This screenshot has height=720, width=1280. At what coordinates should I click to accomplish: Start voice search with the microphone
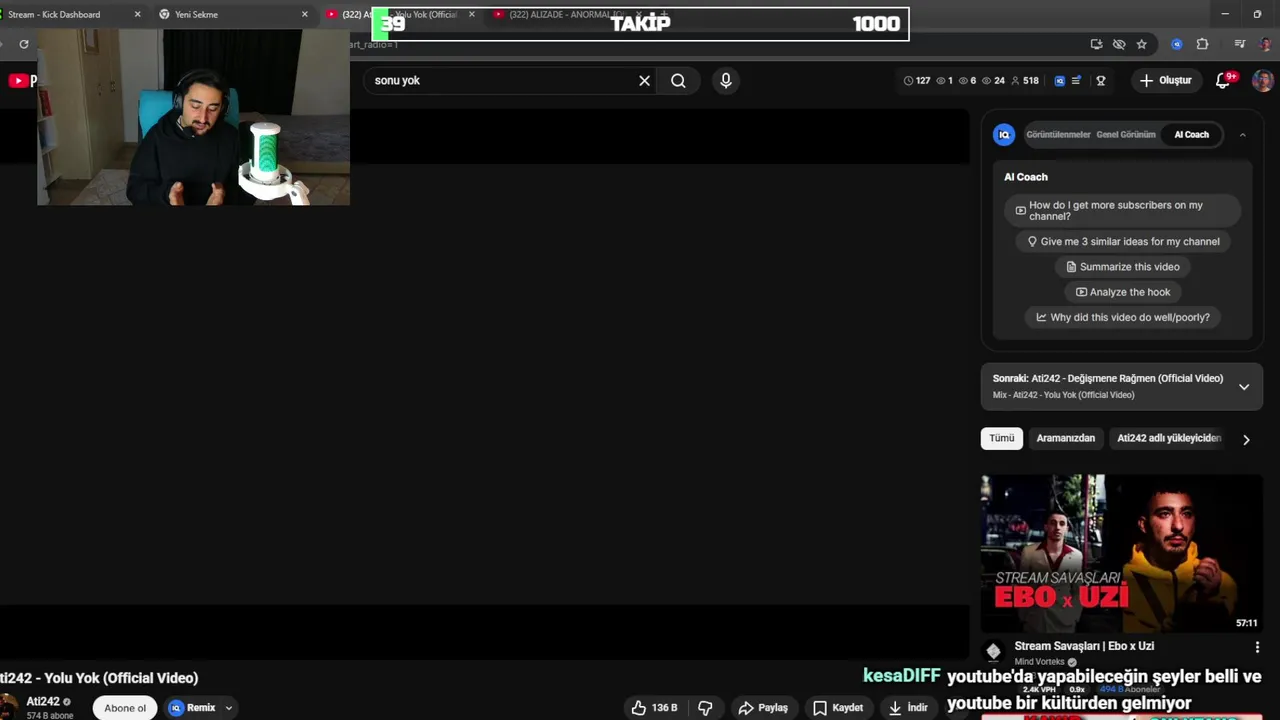click(726, 81)
